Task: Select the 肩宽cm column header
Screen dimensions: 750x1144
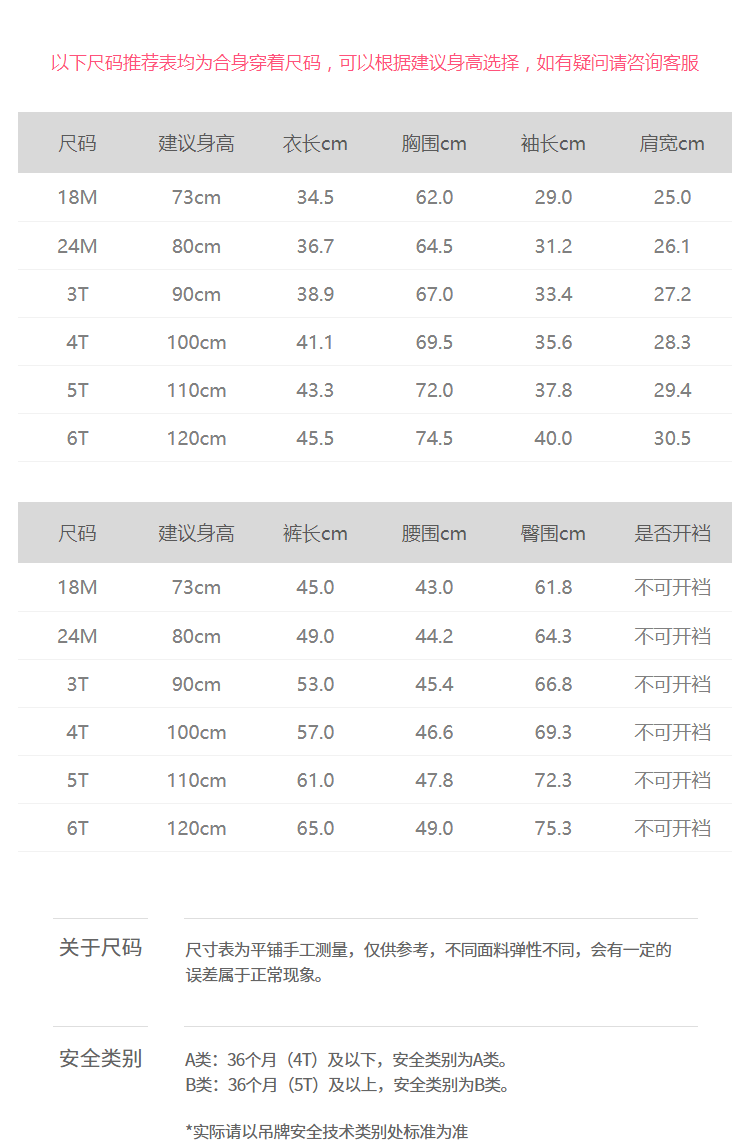Action: click(x=672, y=143)
